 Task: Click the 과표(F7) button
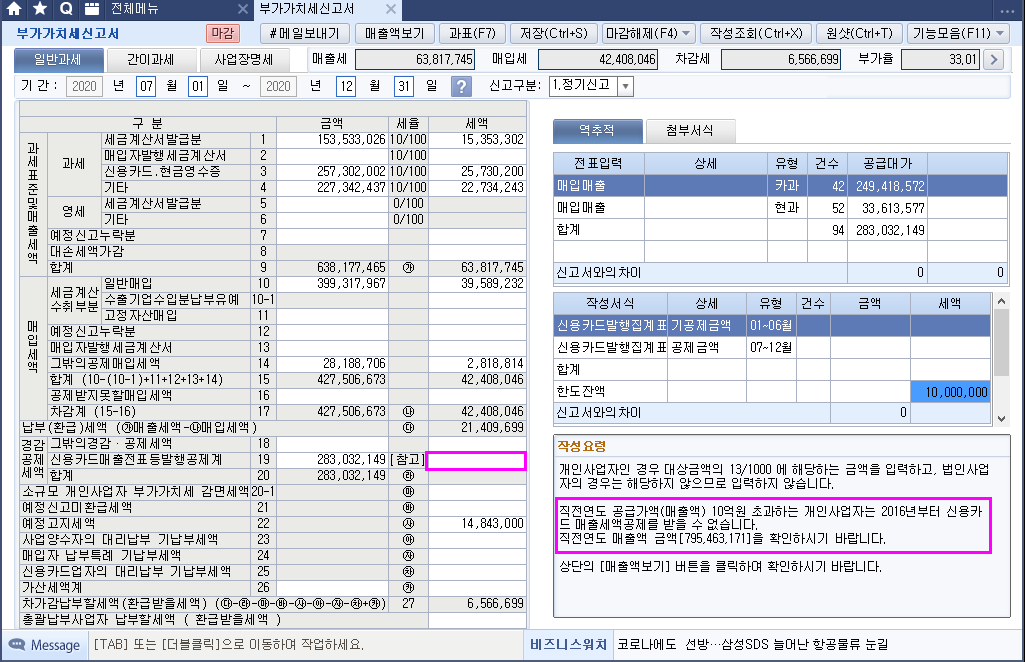pos(472,33)
